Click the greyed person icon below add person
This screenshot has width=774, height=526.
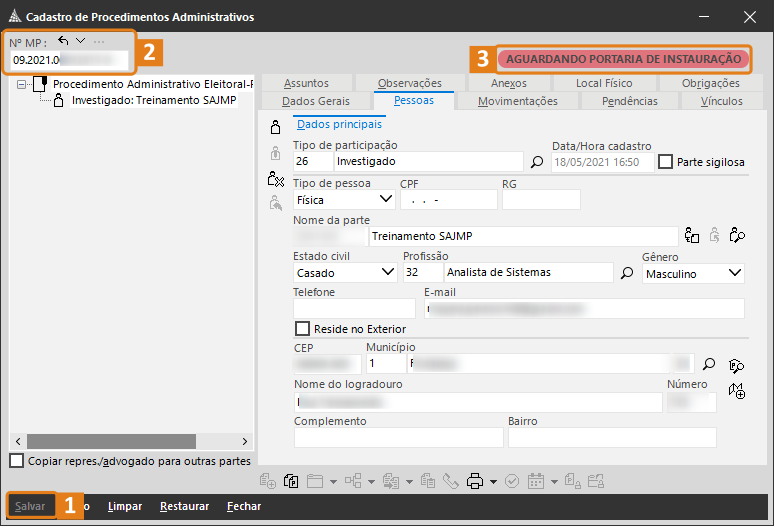(x=275, y=153)
